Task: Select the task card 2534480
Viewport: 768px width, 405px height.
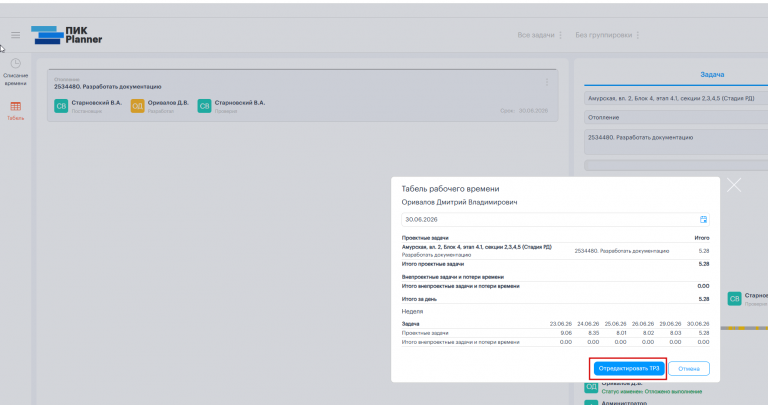Action: [x=303, y=95]
